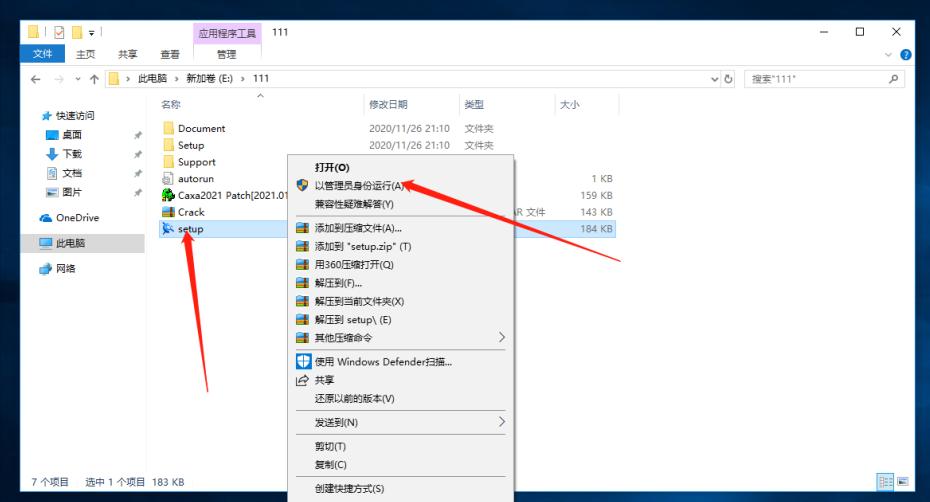Choose 解压到(F)... in the context menu

pyautogui.click(x=338, y=283)
